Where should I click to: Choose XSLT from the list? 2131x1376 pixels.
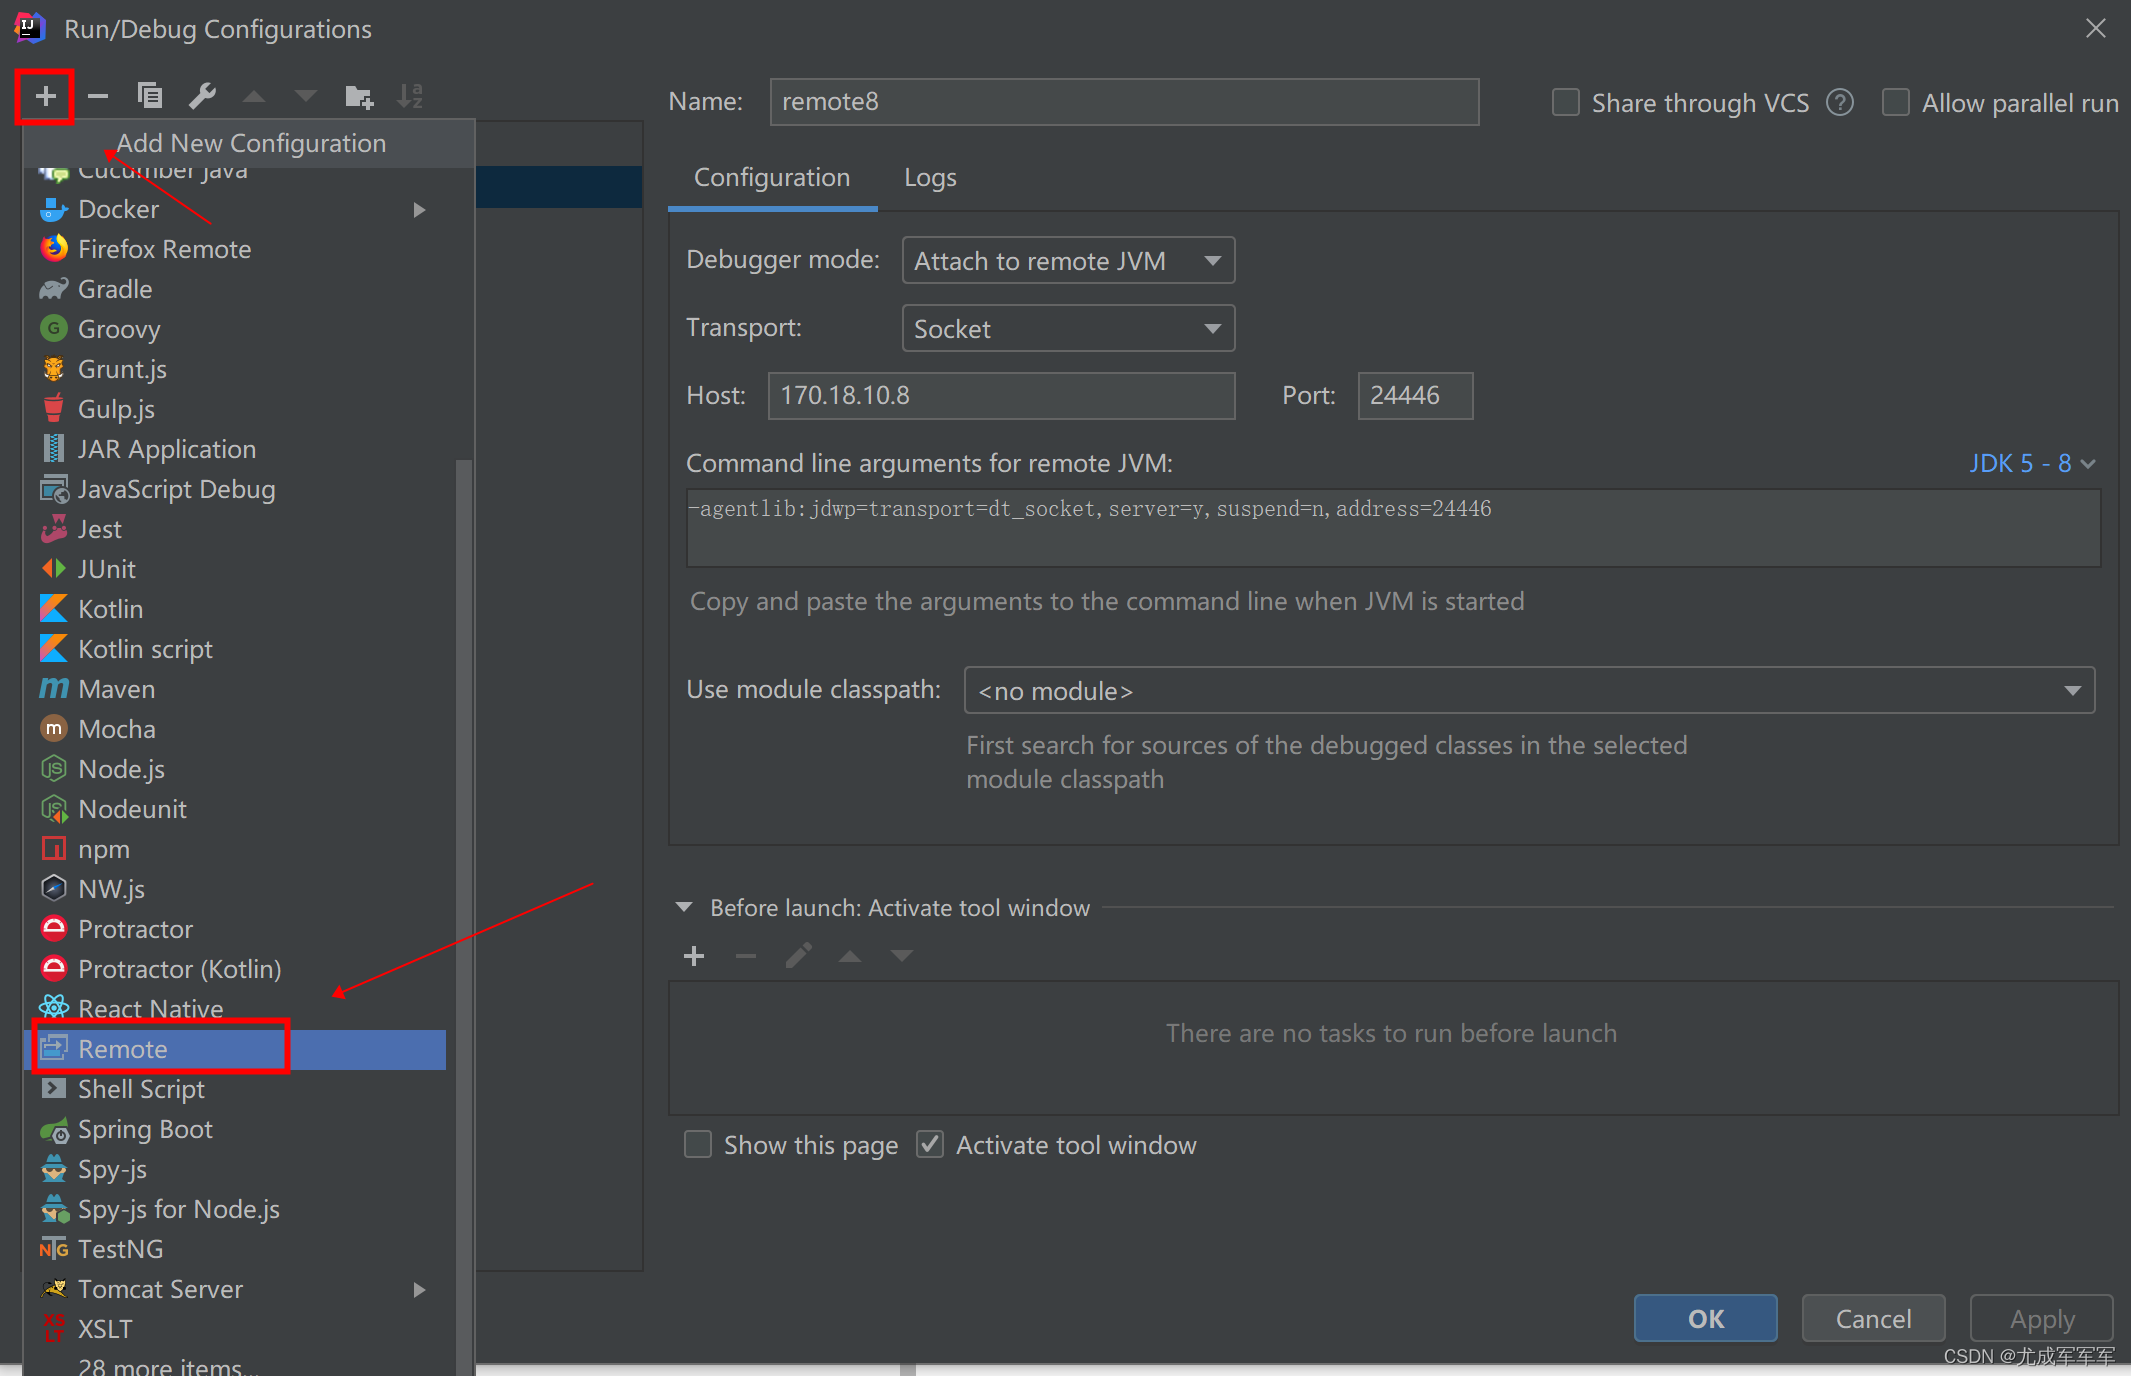click(234, 1329)
